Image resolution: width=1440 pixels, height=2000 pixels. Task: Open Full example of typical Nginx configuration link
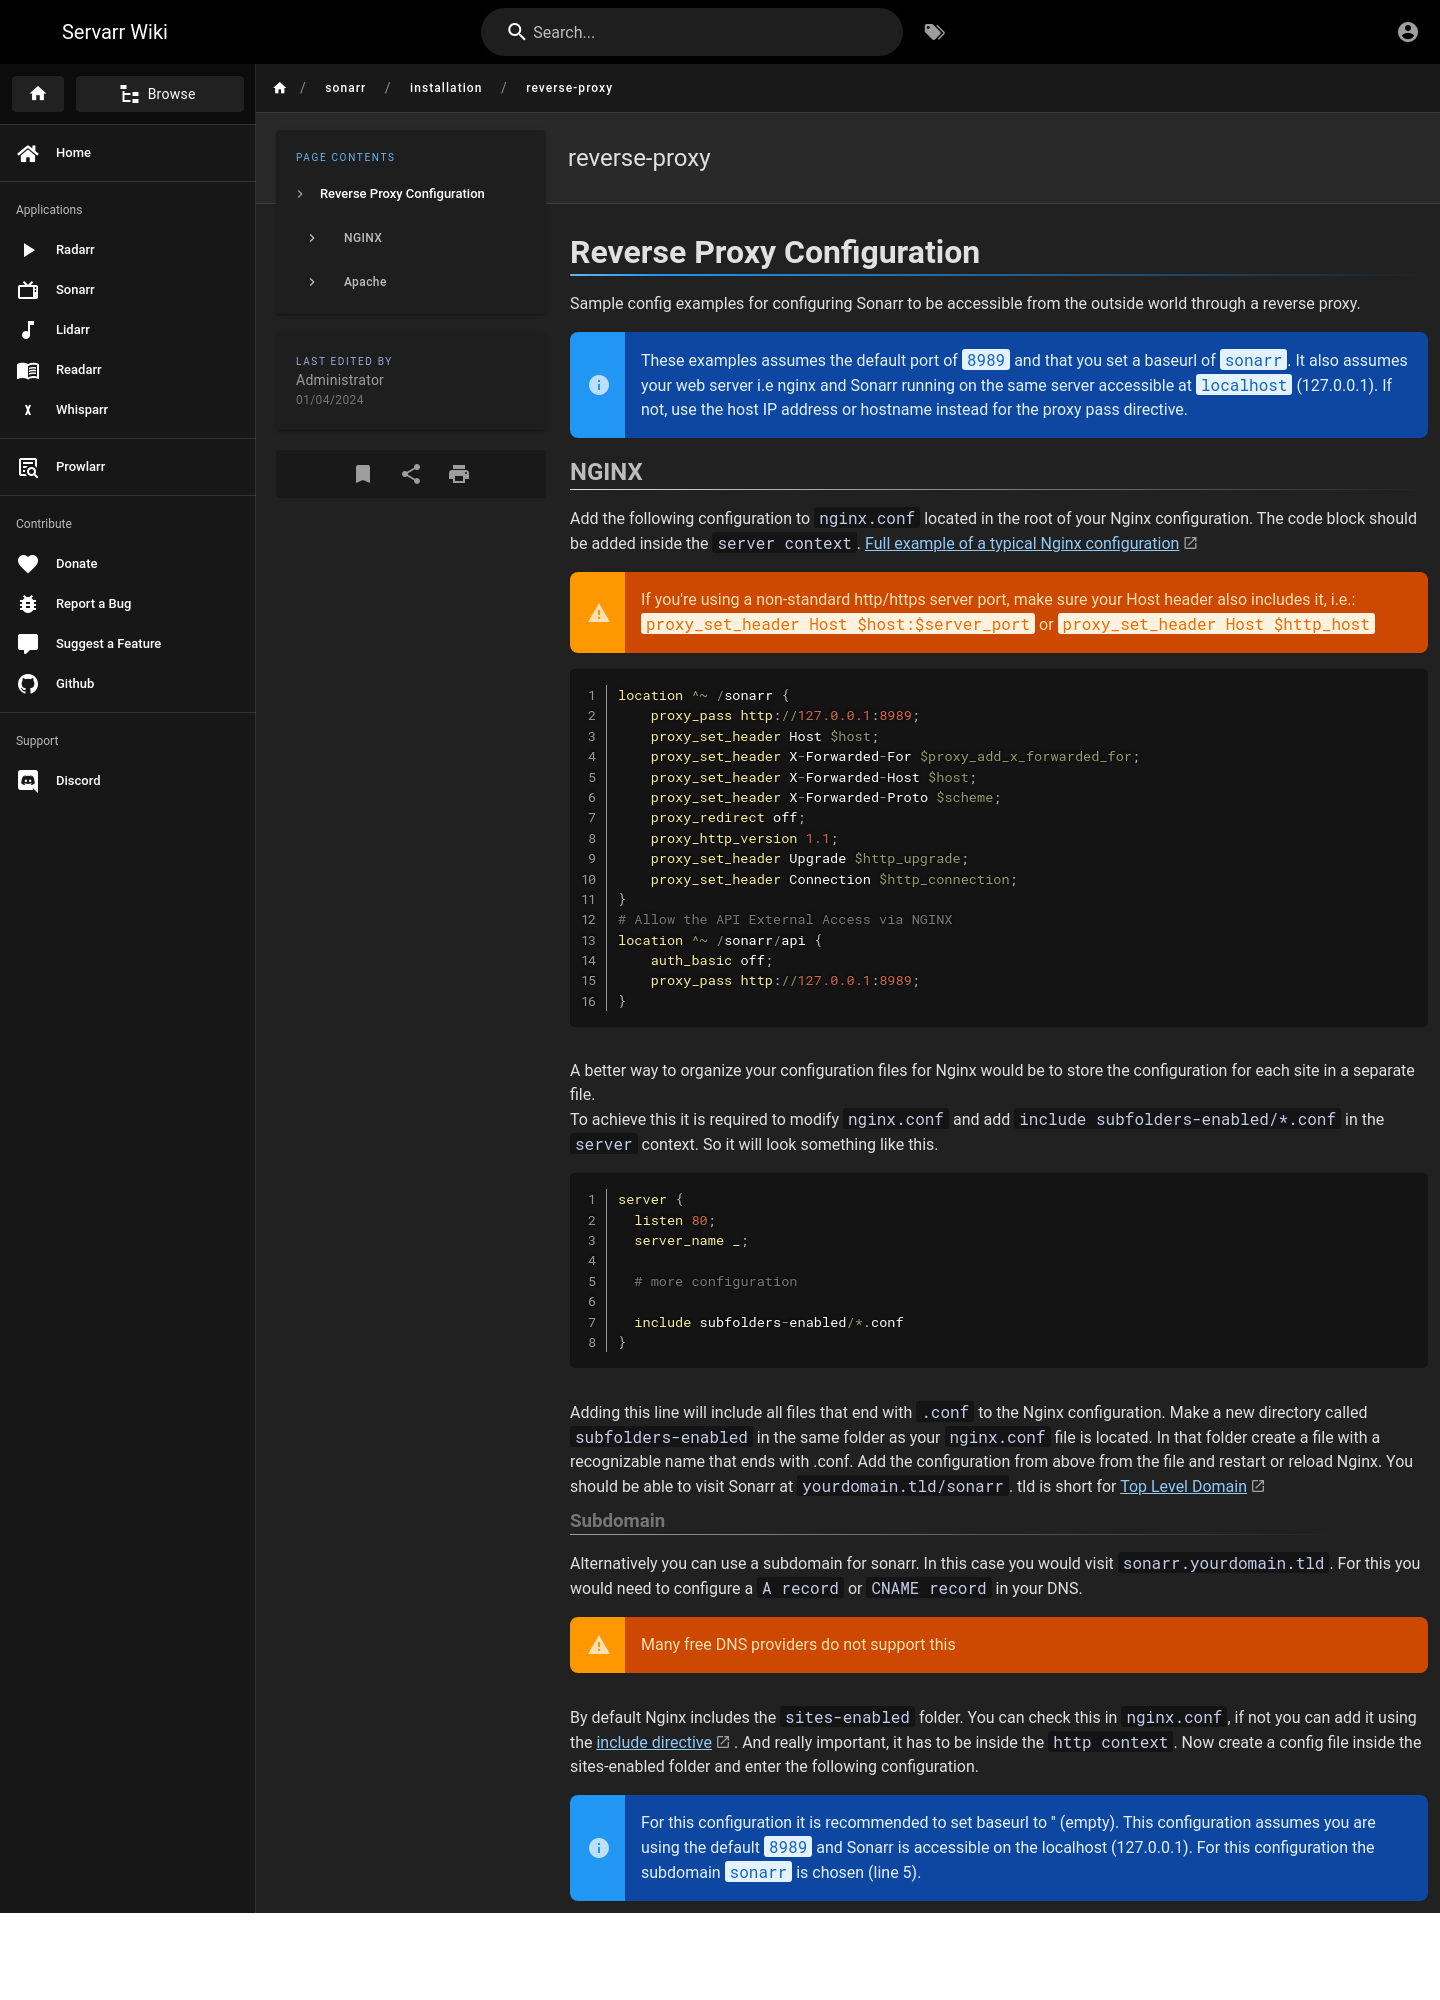[1022, 543]
